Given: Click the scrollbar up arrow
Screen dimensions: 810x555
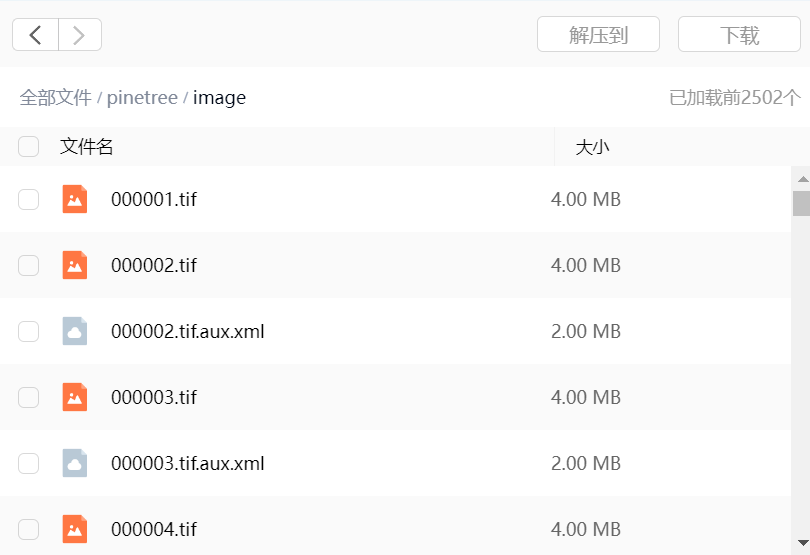Looking at the screenshot, I should [x=801, y=179].
